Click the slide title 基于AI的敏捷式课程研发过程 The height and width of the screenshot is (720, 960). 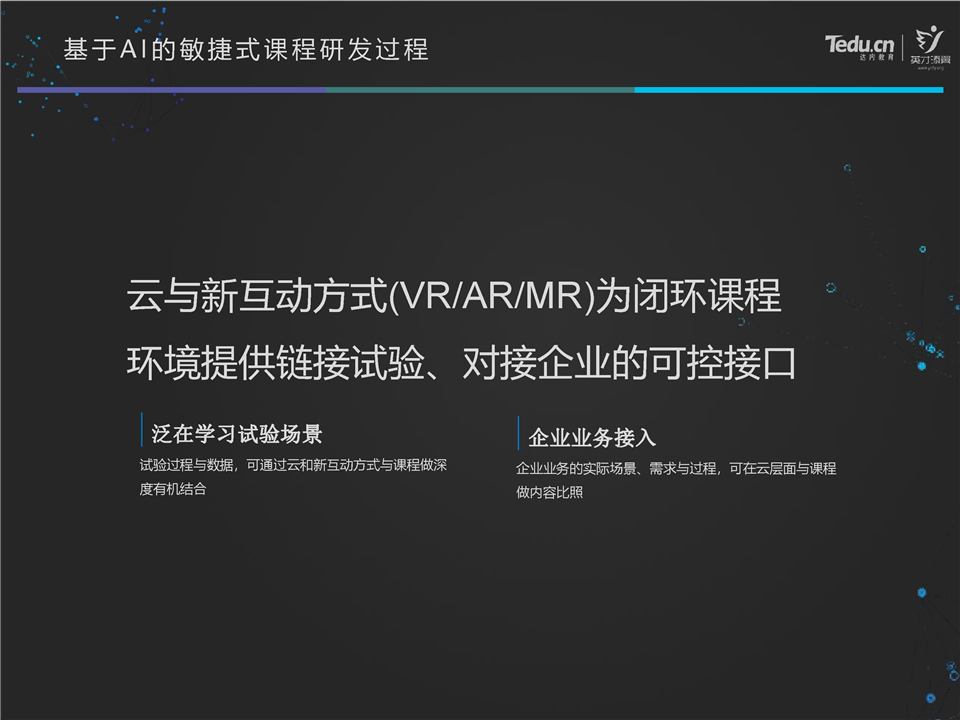(246, 49)
